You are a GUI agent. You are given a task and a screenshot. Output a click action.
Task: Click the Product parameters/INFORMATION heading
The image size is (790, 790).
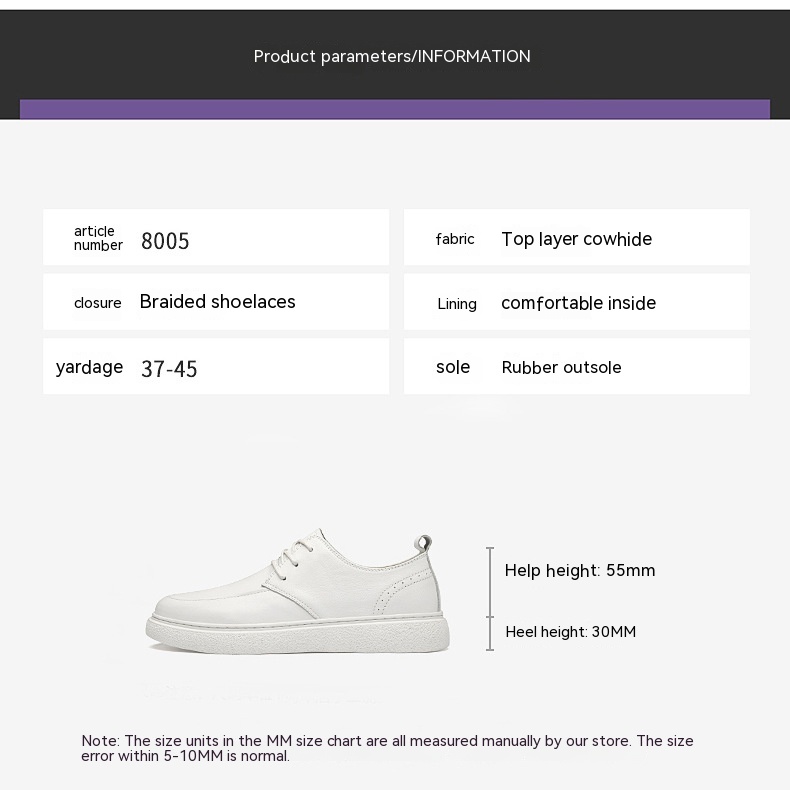tap(392, 57)
